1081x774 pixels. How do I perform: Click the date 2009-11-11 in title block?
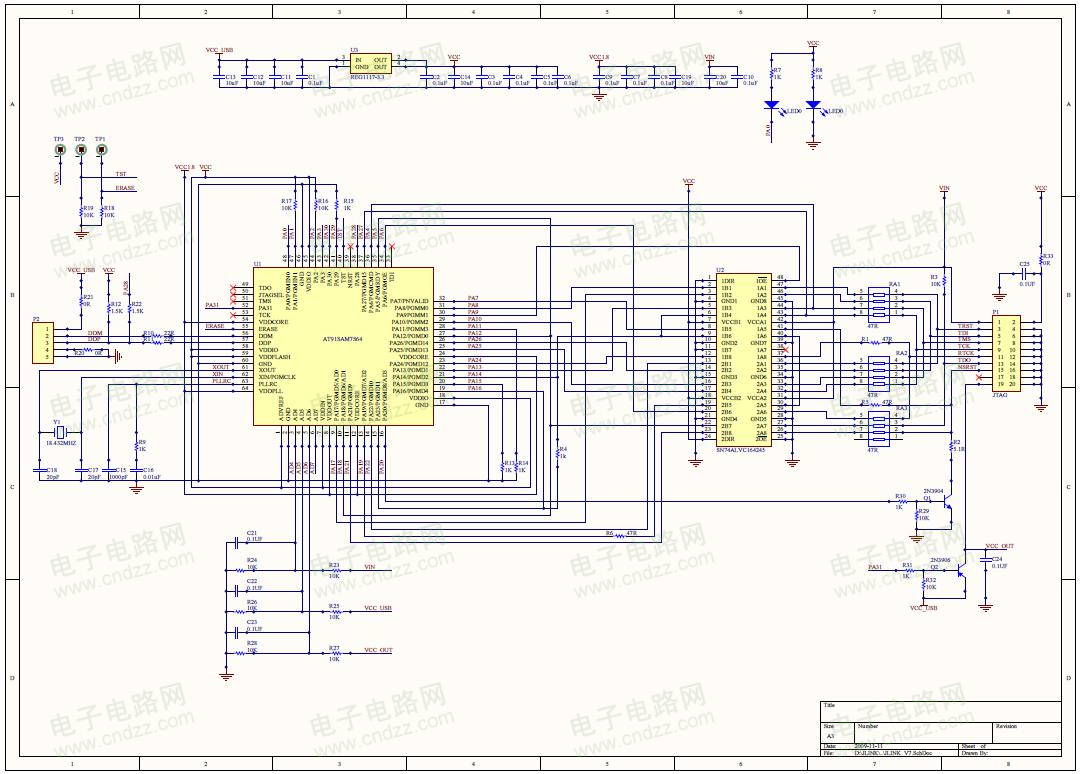[868, 746]
